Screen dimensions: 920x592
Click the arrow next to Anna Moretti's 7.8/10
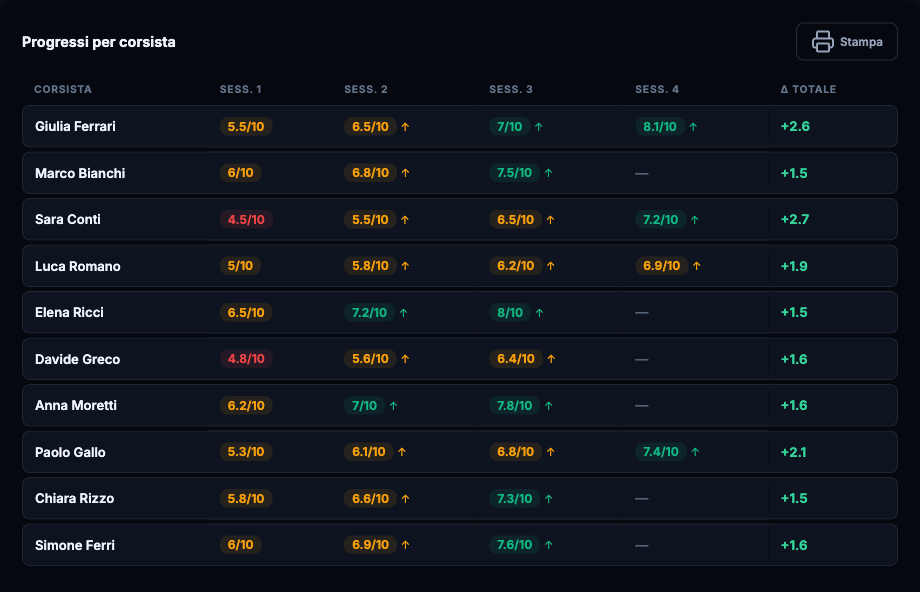point(549,405)
